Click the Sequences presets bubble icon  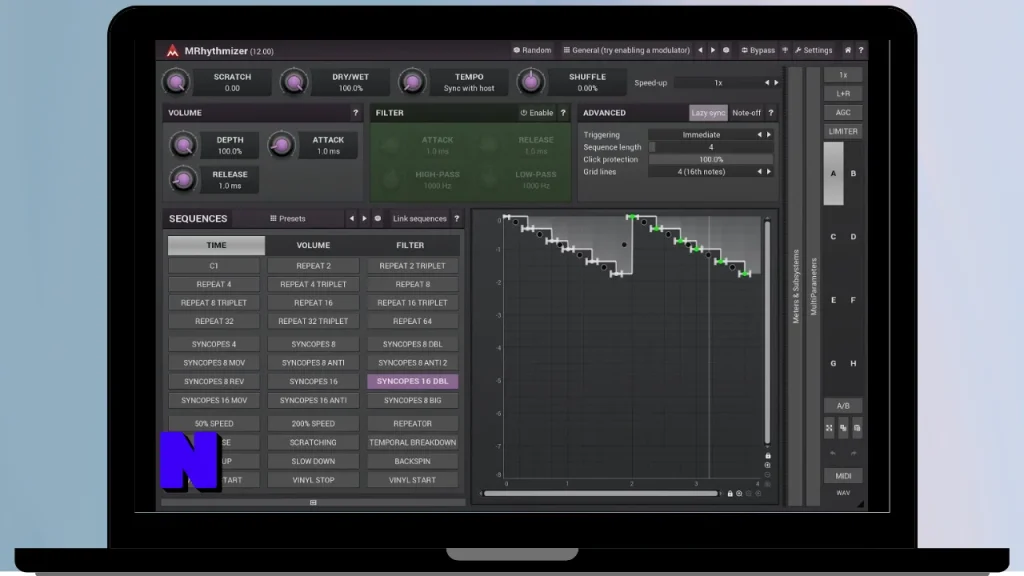(377, 219)
